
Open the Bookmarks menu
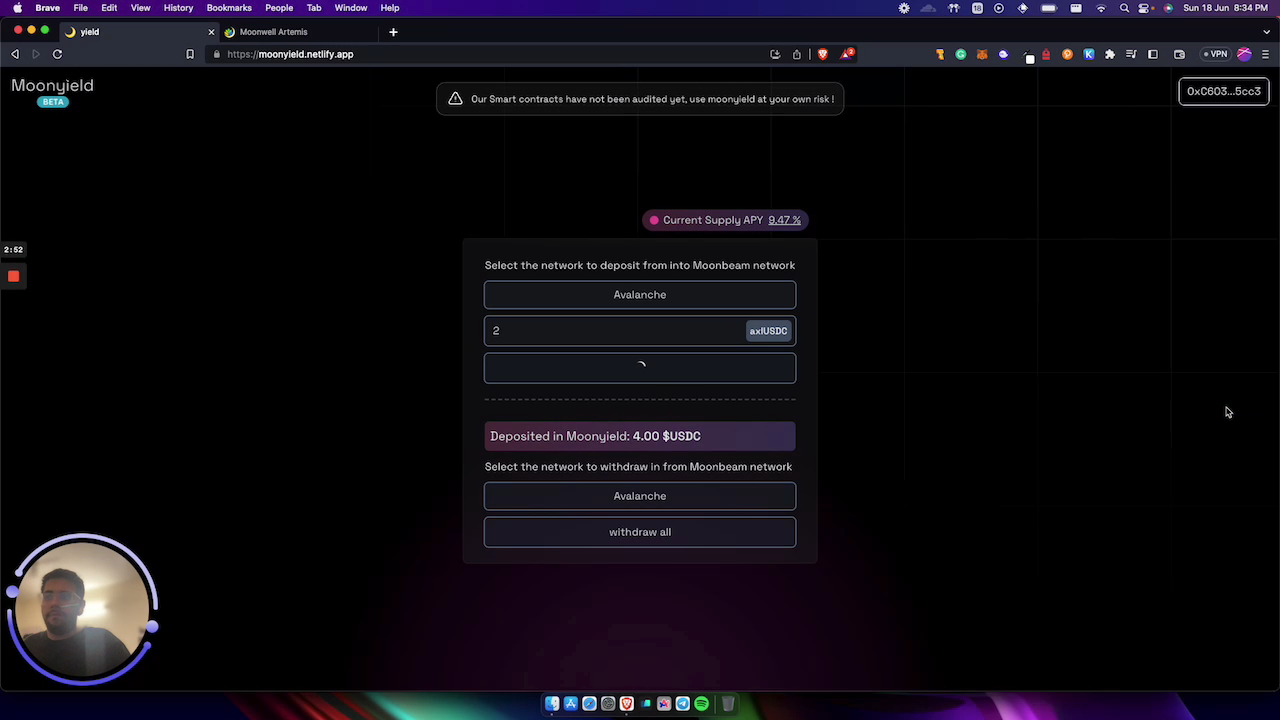[x=229, y=8]
